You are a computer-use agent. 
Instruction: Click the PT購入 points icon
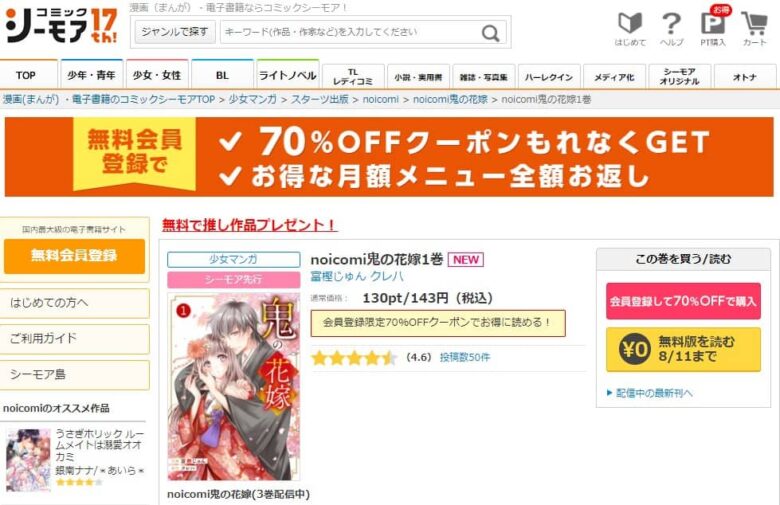[713, 23]
